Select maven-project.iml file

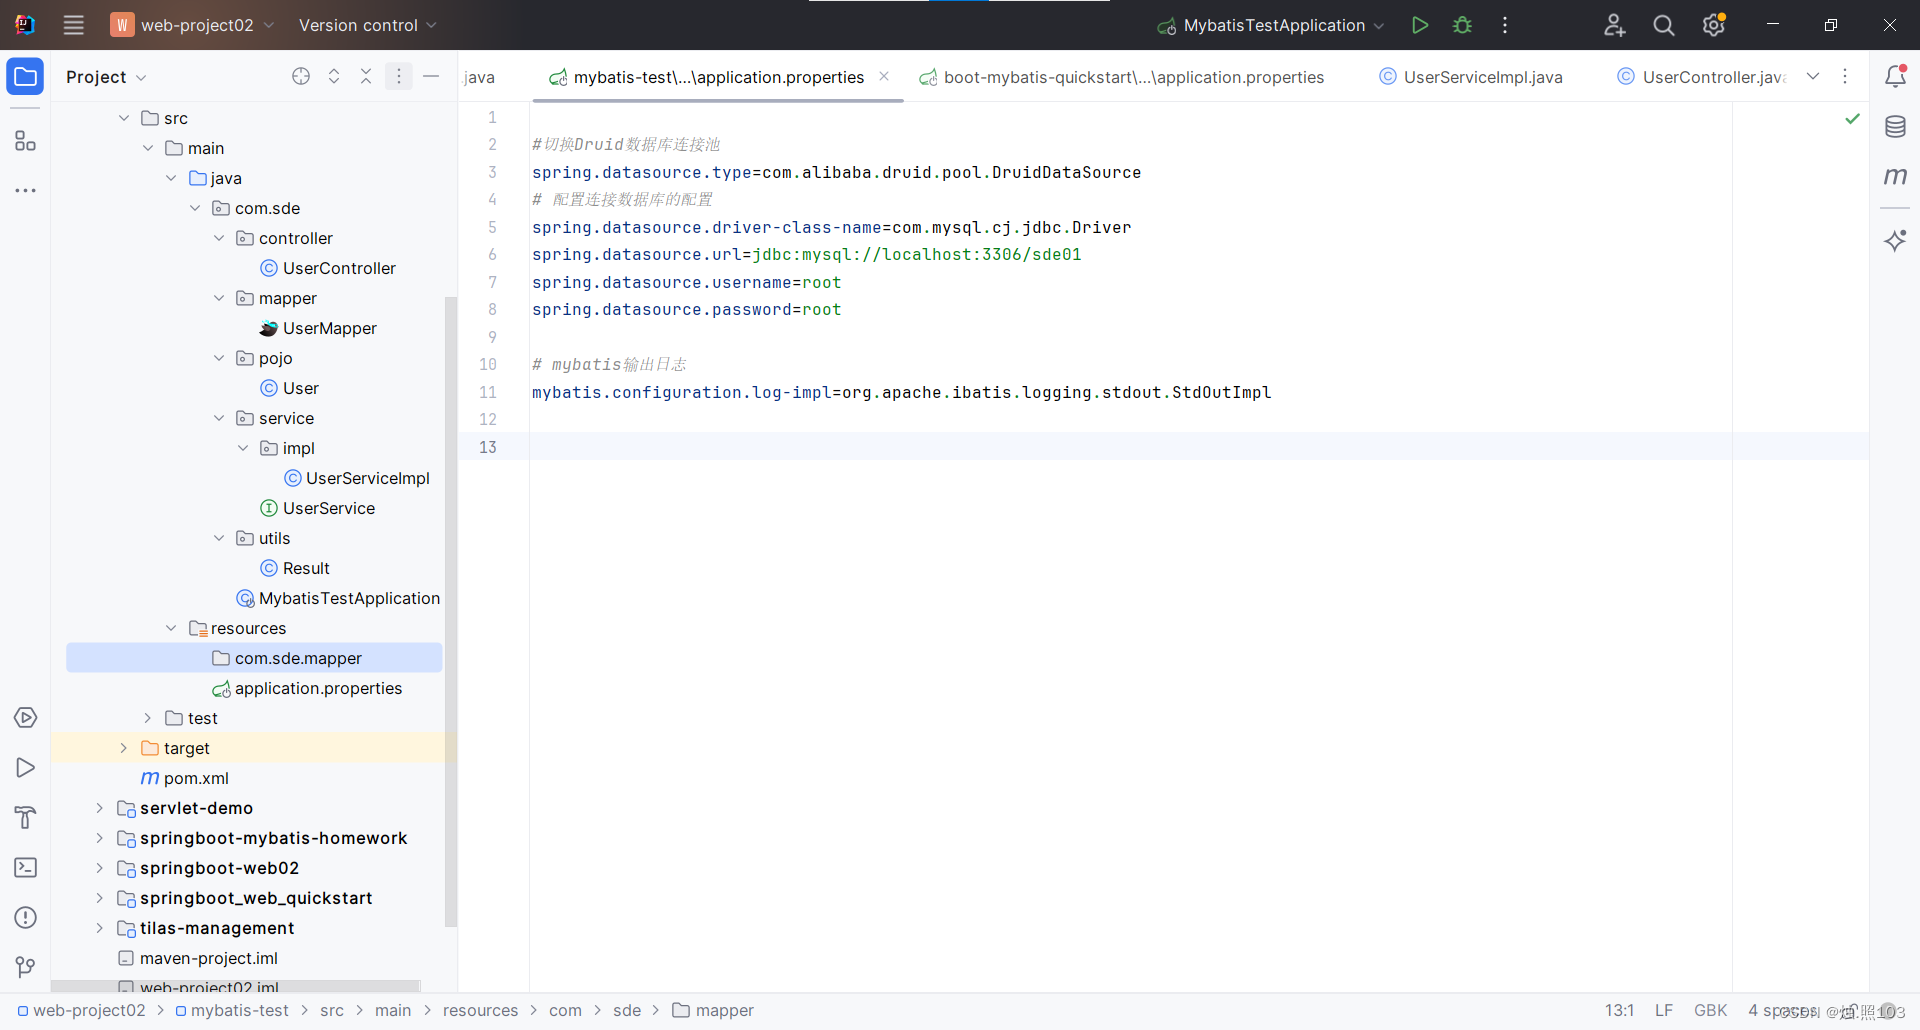pyautogui.click(x=198, y=958)
